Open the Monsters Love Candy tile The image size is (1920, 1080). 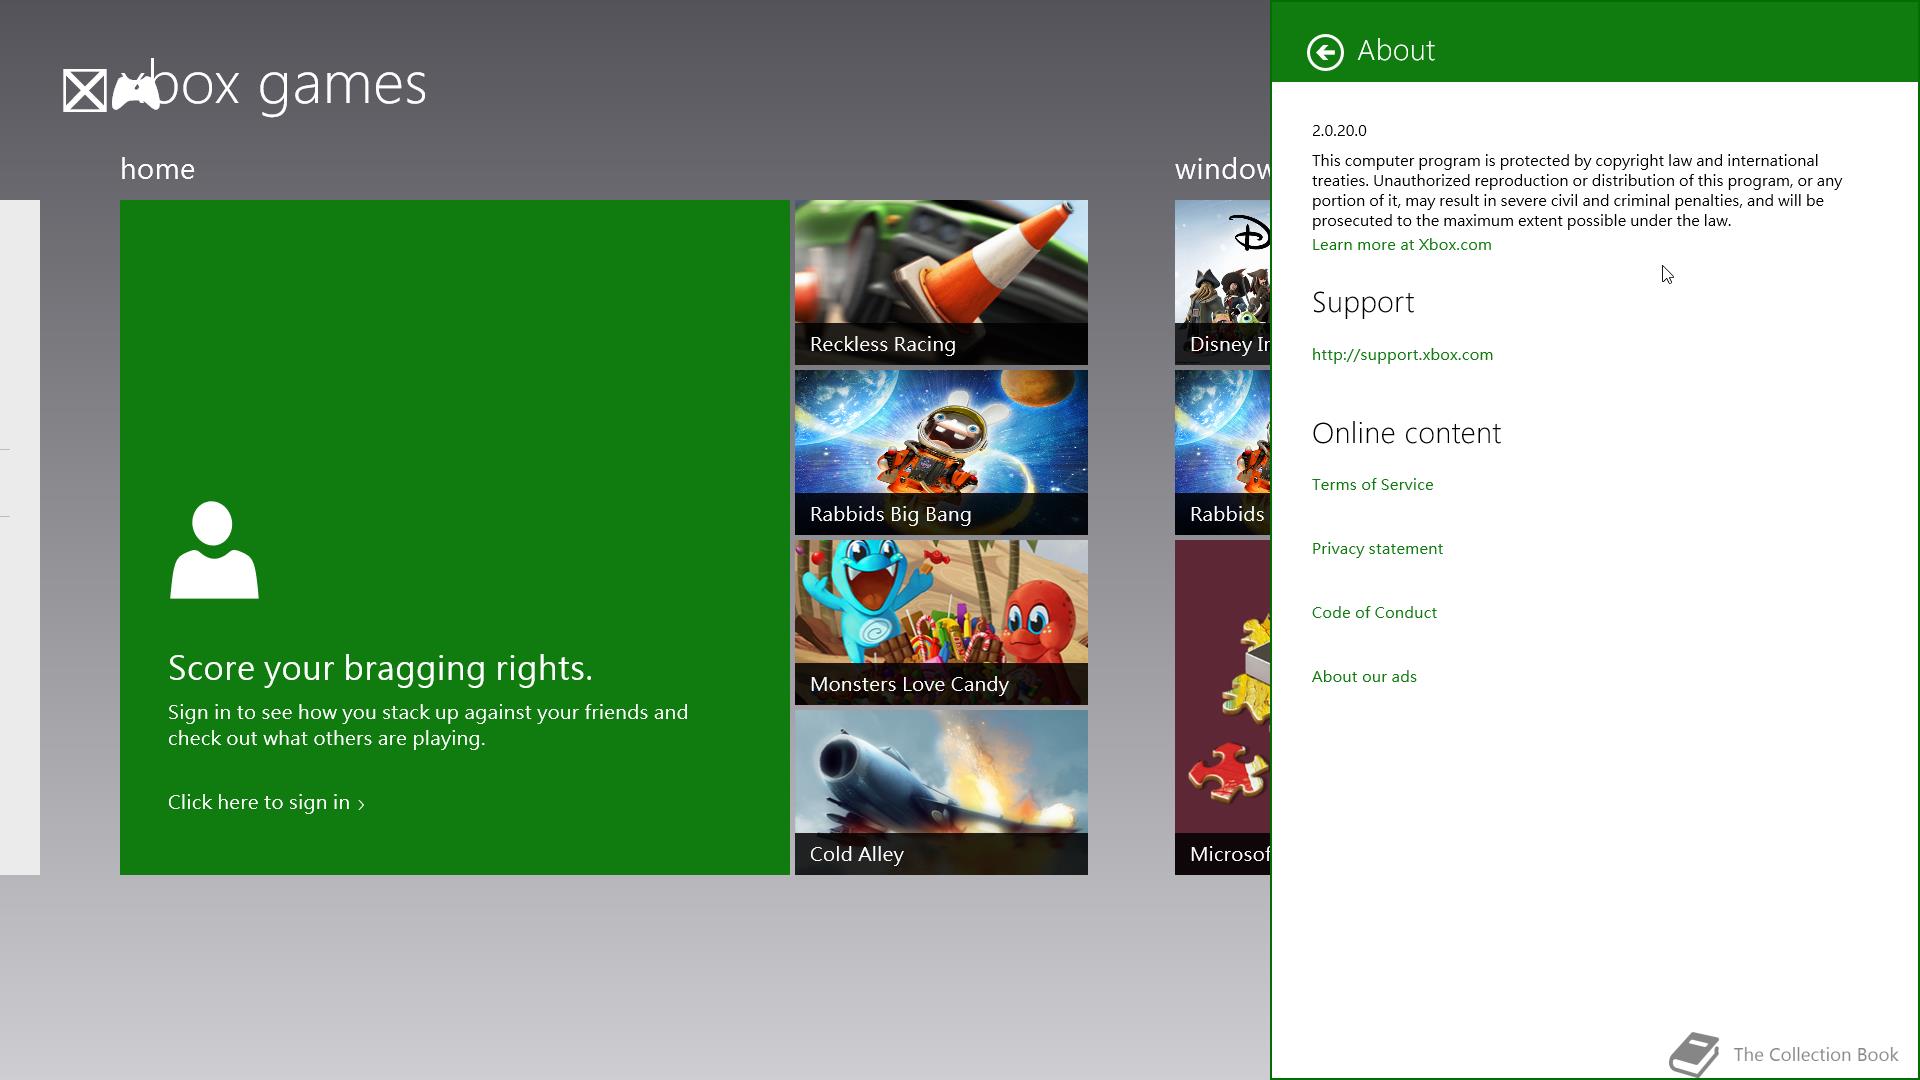[x=941, y=622]
